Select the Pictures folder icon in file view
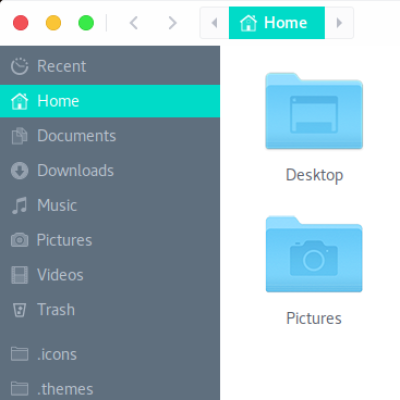This screenshot has width=400, height=400. tap(314, 254)
